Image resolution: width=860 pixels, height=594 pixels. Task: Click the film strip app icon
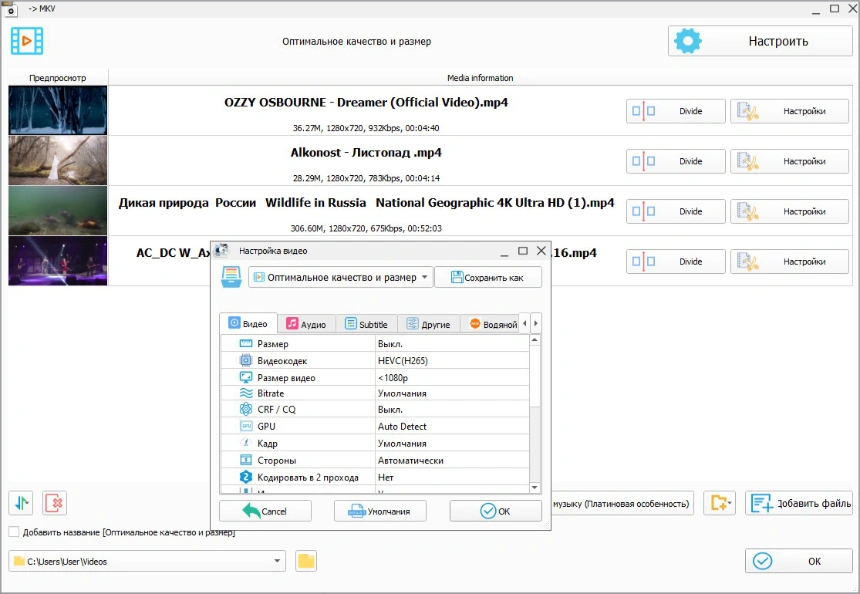click(27, 41)
